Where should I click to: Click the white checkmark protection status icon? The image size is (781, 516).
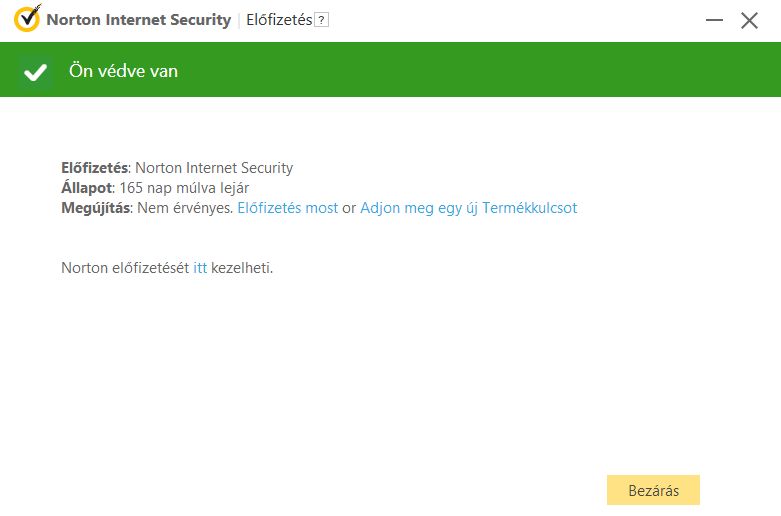[x=36, y=71]
